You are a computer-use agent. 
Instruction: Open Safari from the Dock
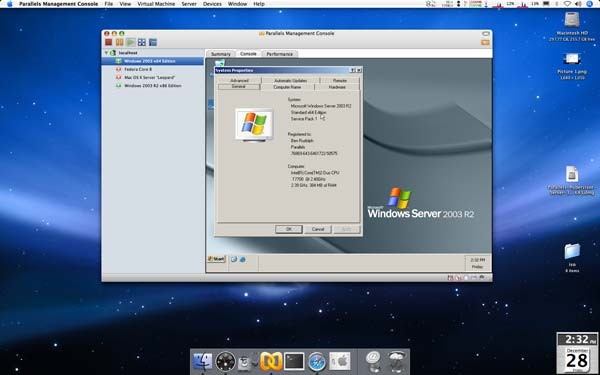[317, 362]
